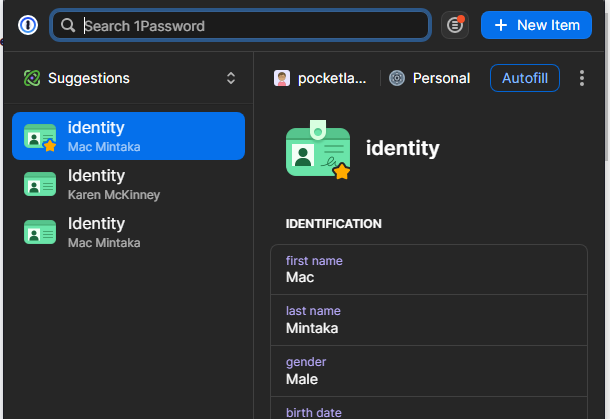Click the pocketla... account avatar
Viewport: 610px width, 419px height.
click(282, 78)
